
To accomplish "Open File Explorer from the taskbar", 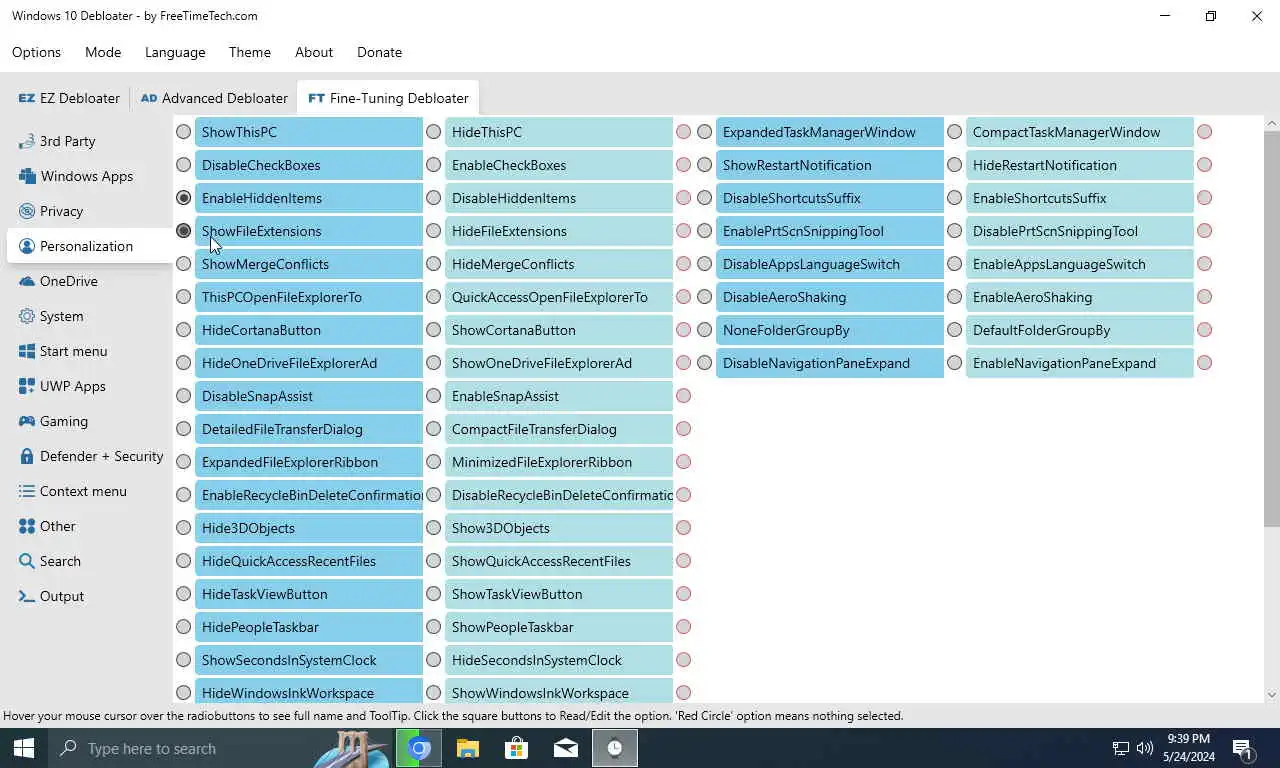I will (x=468, y=748).
